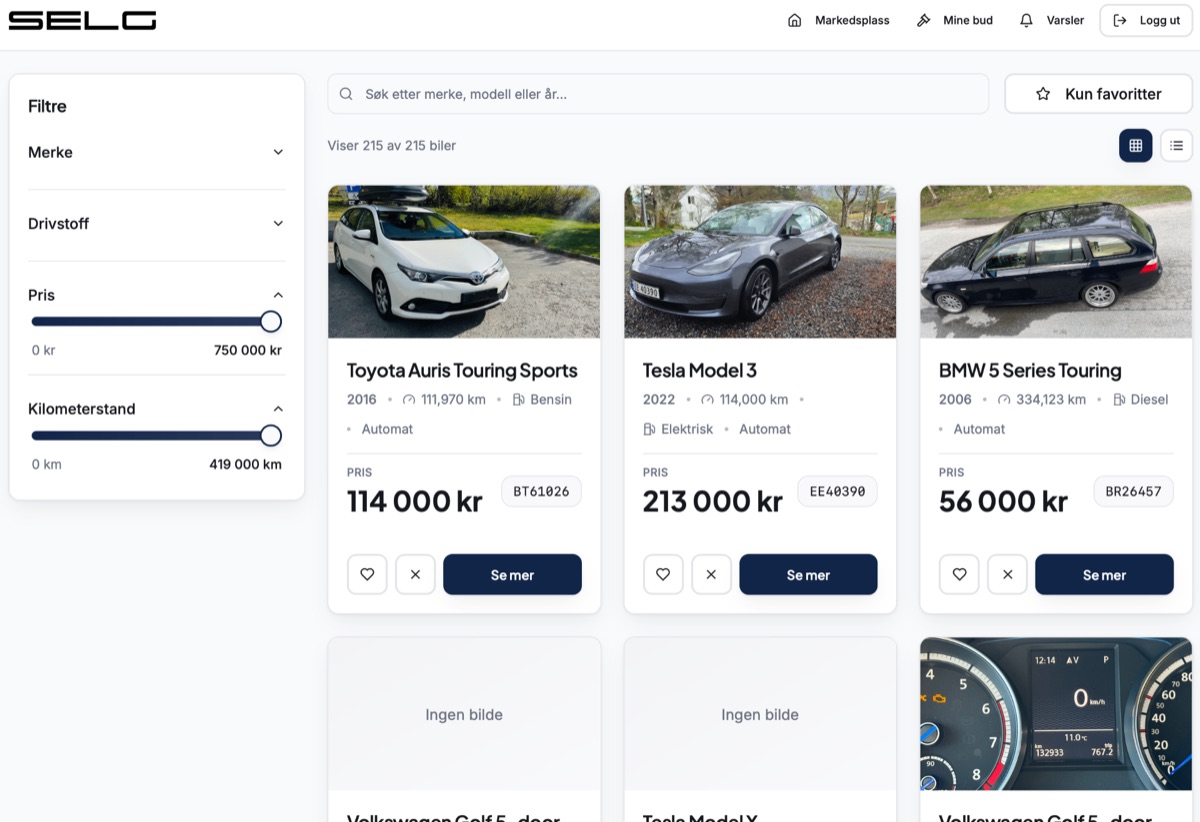Open Varsler notifications
This screenshot has height=822, width=1200.
[1051, 20]
